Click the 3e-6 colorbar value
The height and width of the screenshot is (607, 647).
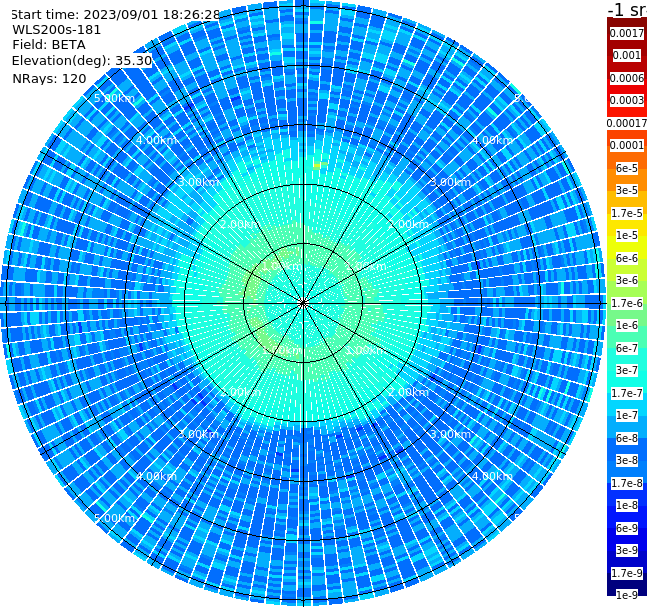(627, 280)
